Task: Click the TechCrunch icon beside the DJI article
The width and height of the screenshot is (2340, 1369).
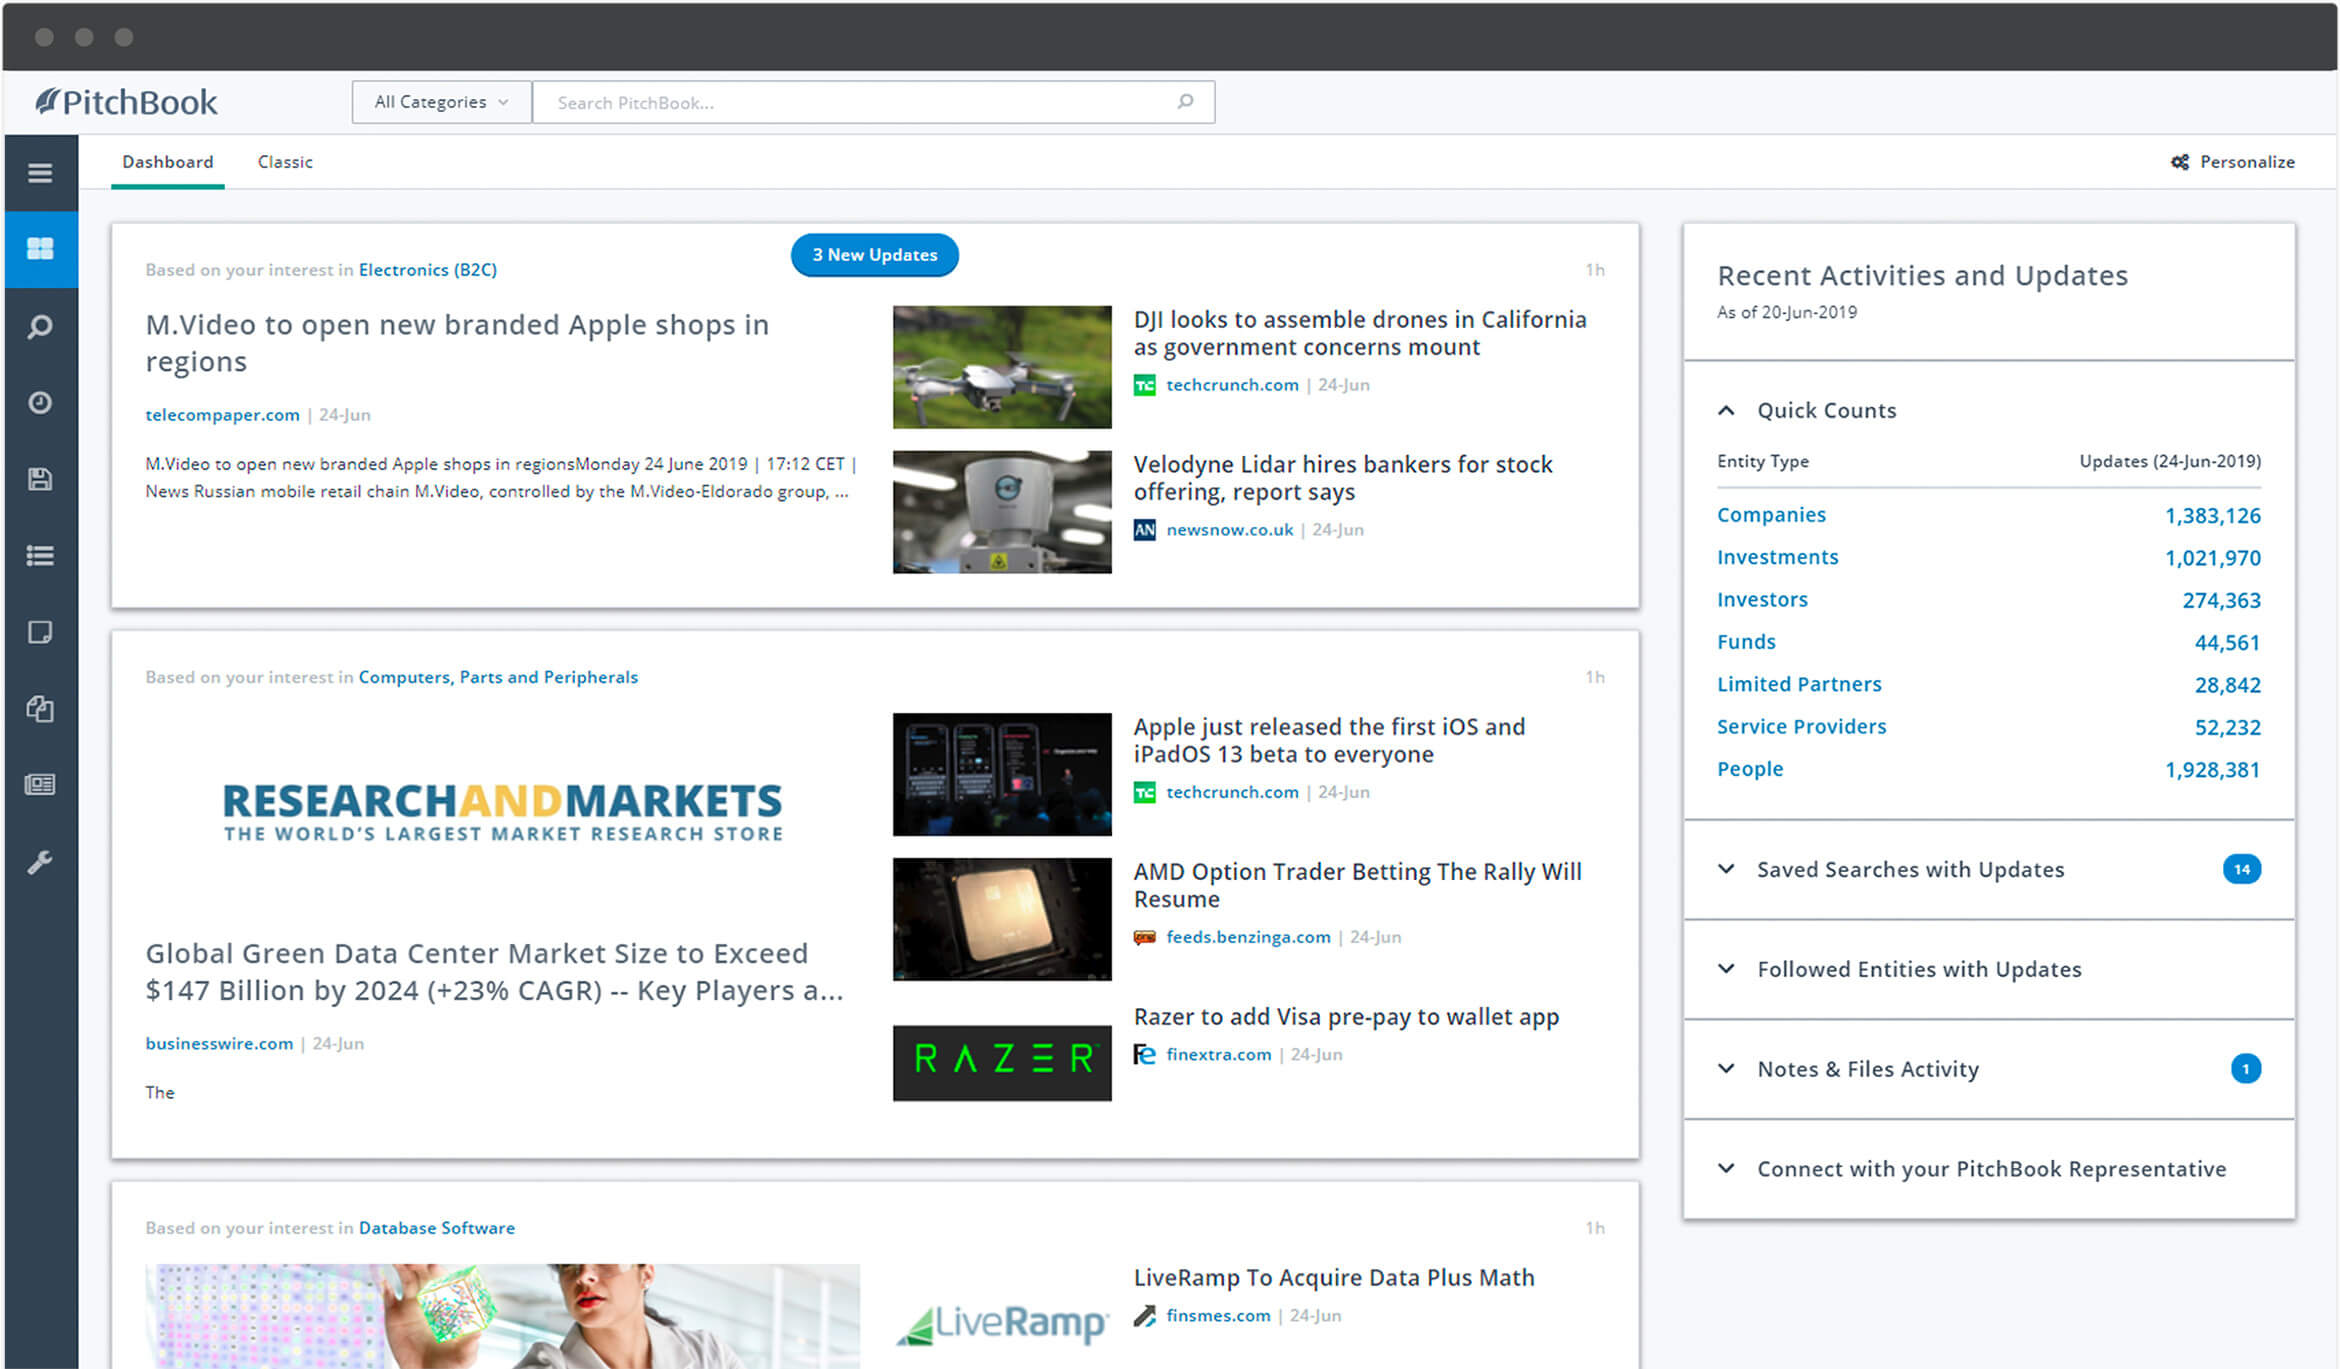Action: (x=1145, y=385)
